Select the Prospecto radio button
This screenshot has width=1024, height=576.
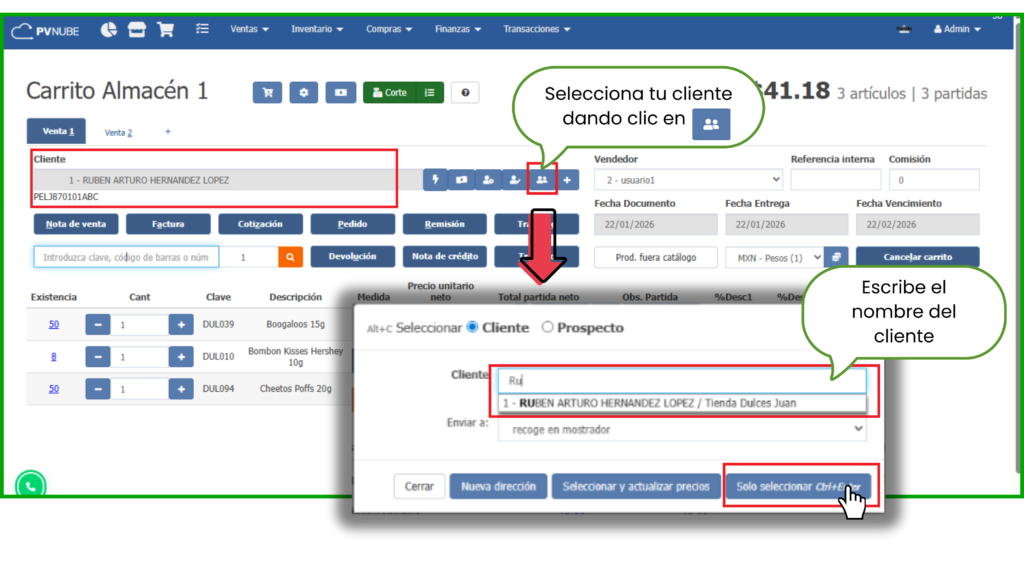(x=547, y=328)
